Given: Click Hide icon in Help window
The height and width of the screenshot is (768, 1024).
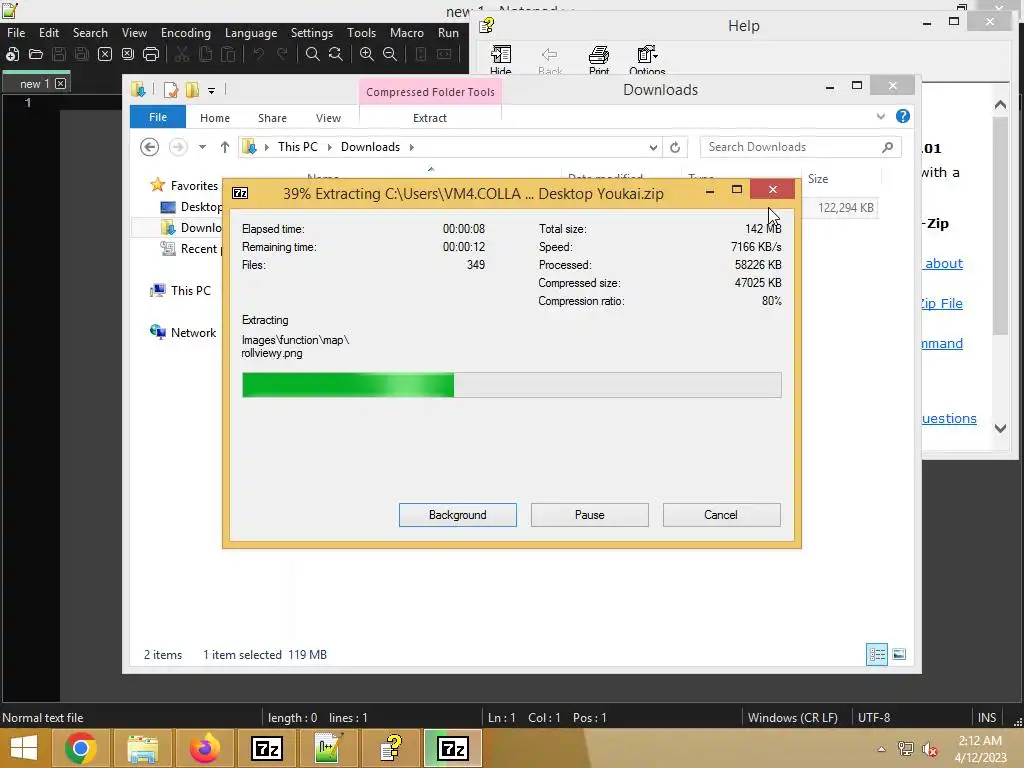Looking at the screenshot, I should [x=501, y=60].
